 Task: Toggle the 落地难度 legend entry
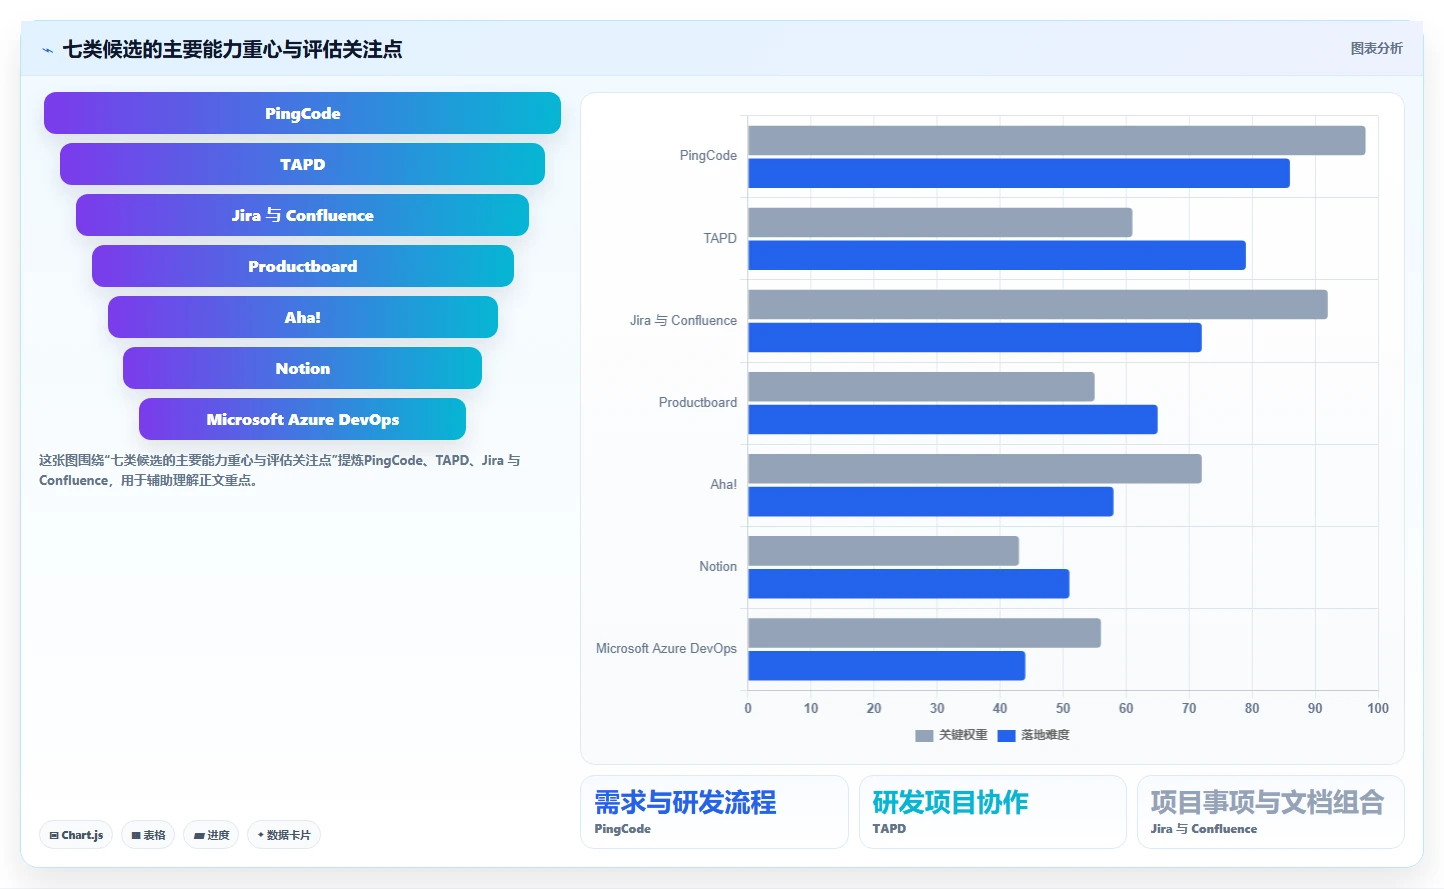tap(1033, 735)
